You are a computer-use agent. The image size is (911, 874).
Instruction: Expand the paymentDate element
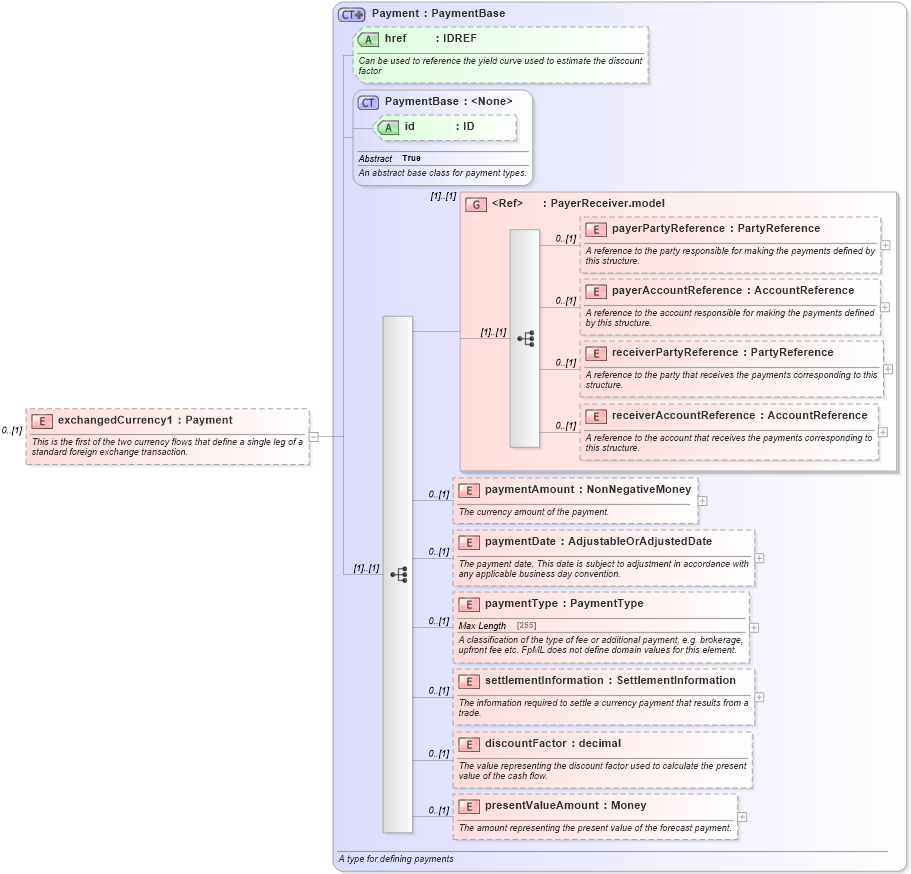759,558
